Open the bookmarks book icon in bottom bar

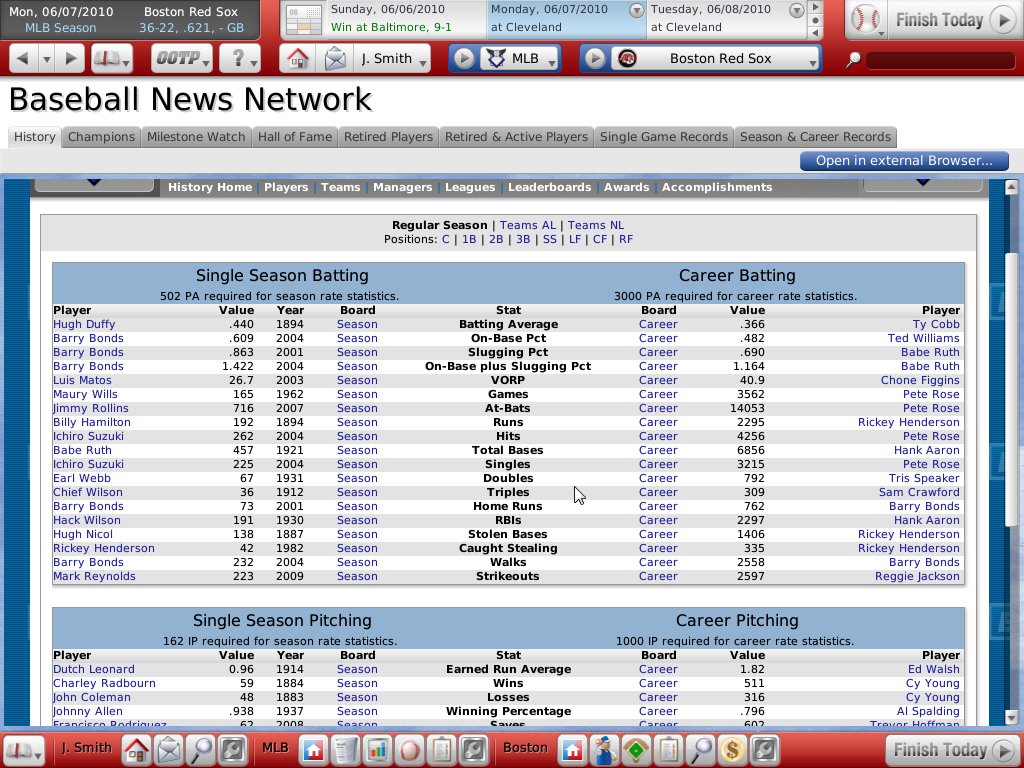point(22,748)
